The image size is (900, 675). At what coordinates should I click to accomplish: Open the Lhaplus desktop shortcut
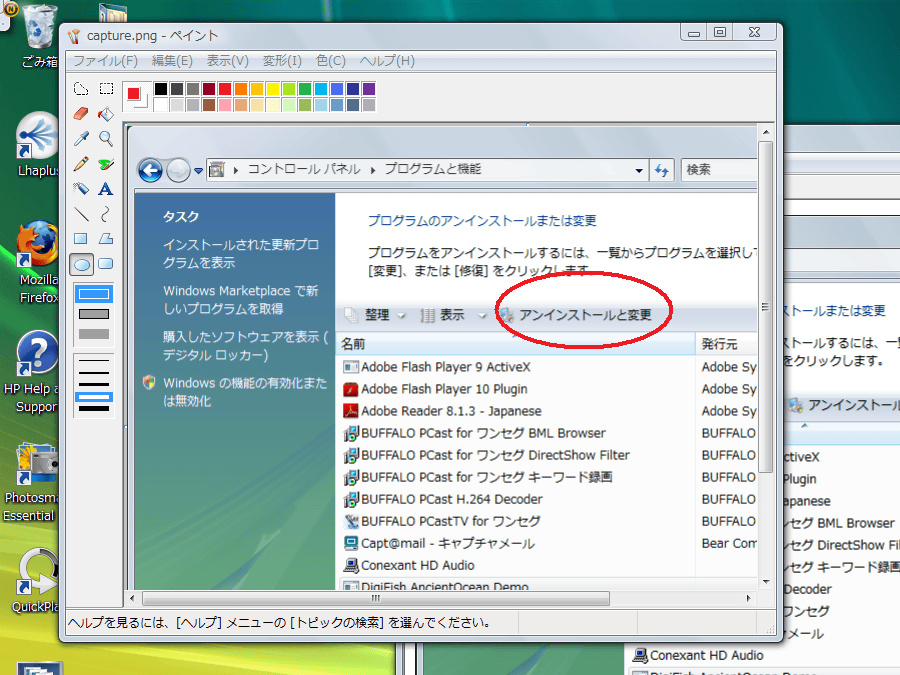pos(37,143)
